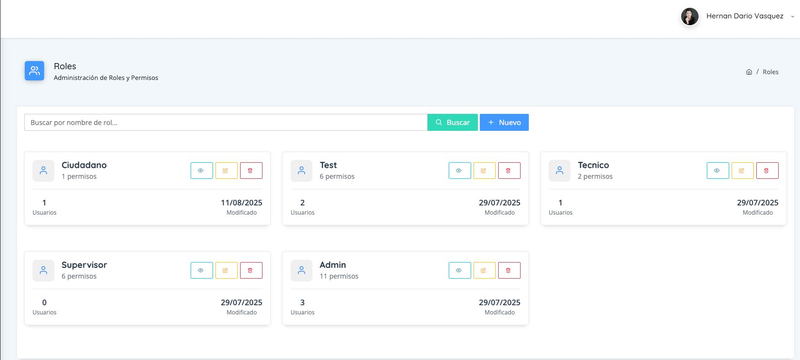Click '11 permisos' under Admin
800x360 pixels.
339,276
